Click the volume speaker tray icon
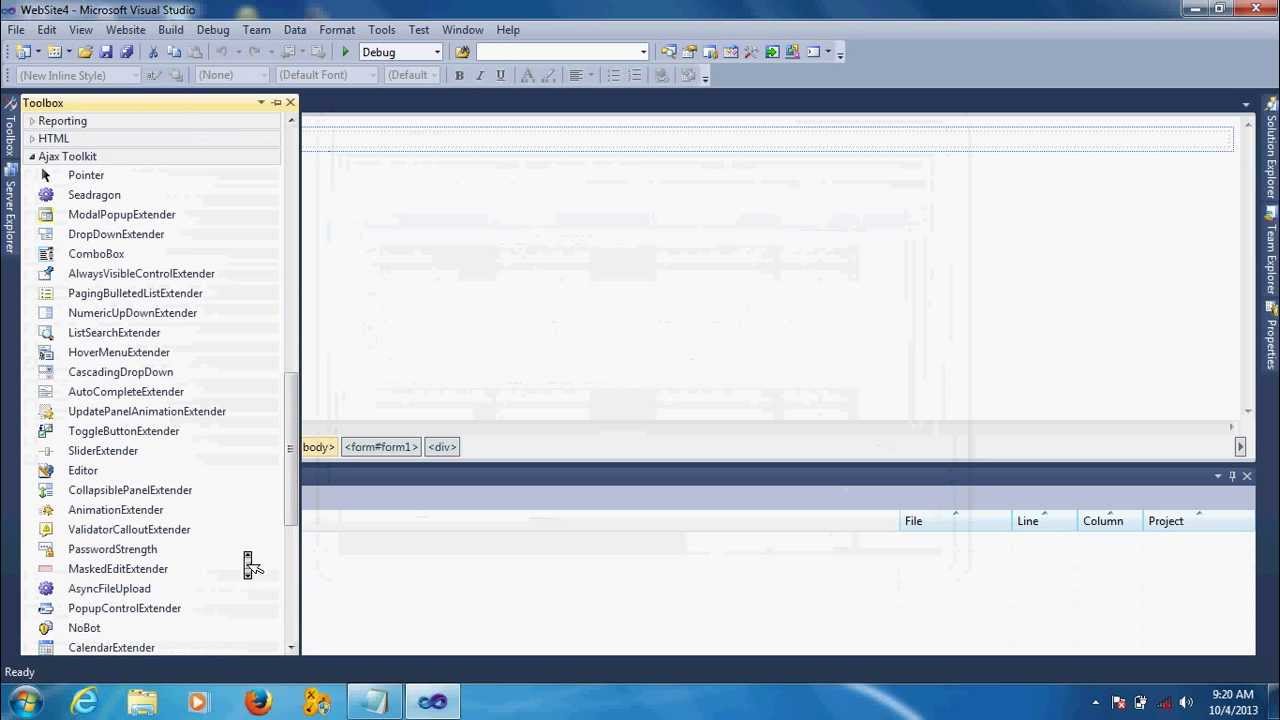The width and height of the screenshot is (1280, 720). pyautogui.click(x=1186, y=702)
